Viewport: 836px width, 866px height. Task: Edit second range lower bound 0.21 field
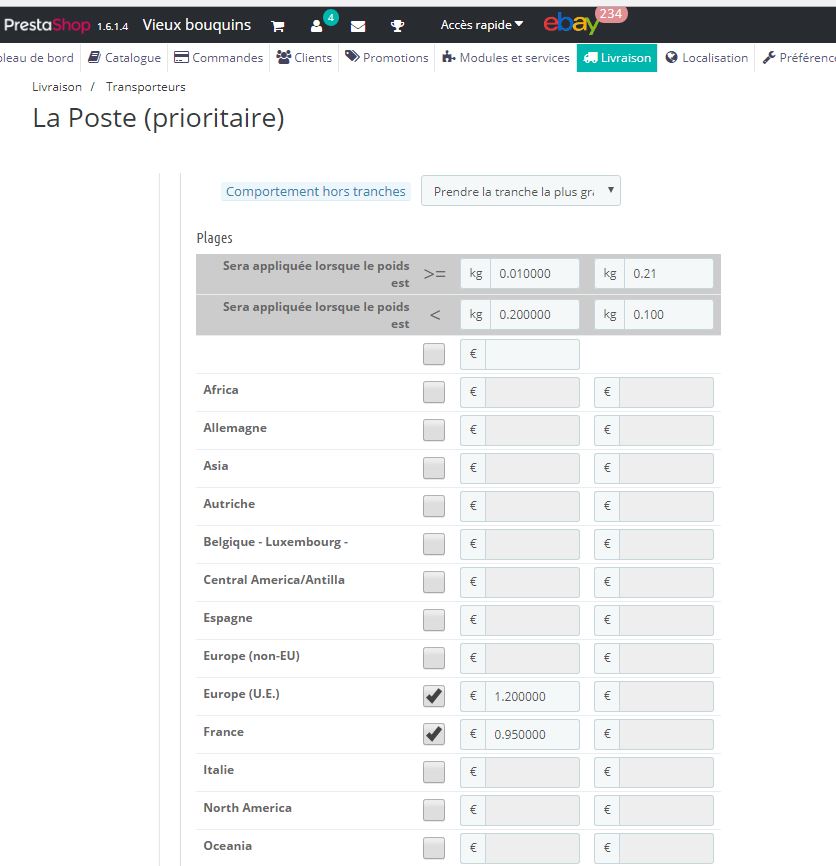point(669,273)
